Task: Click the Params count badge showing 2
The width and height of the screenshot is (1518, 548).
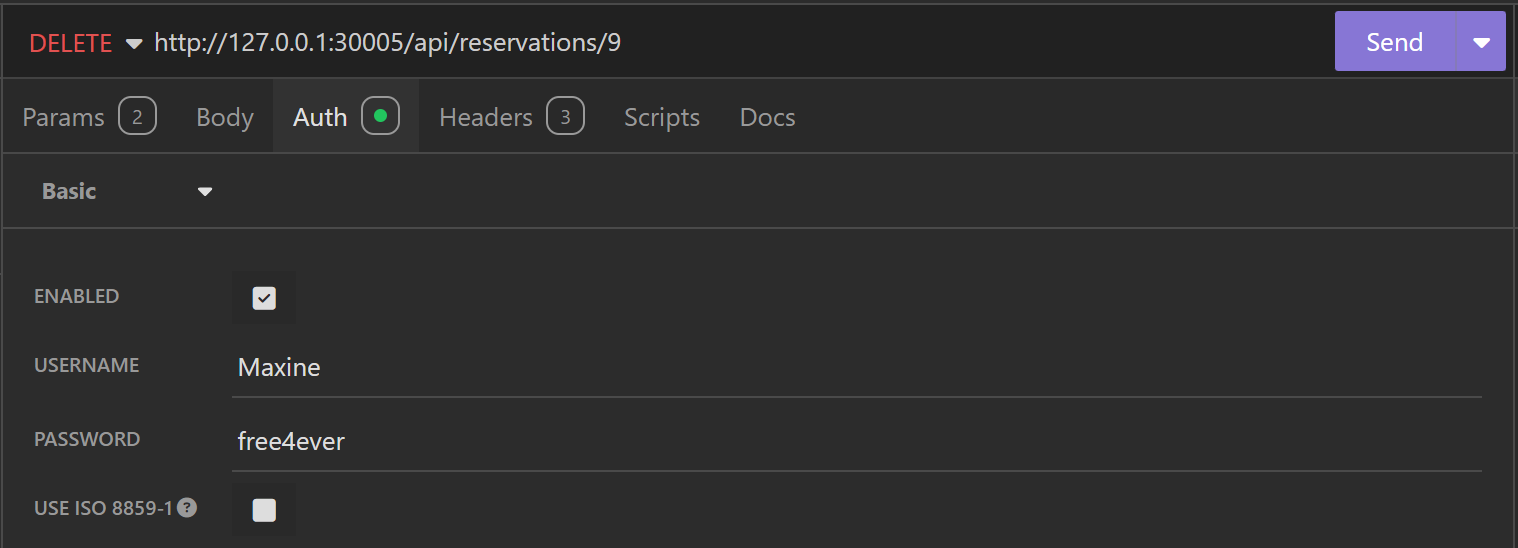Action: pos(137,117)
